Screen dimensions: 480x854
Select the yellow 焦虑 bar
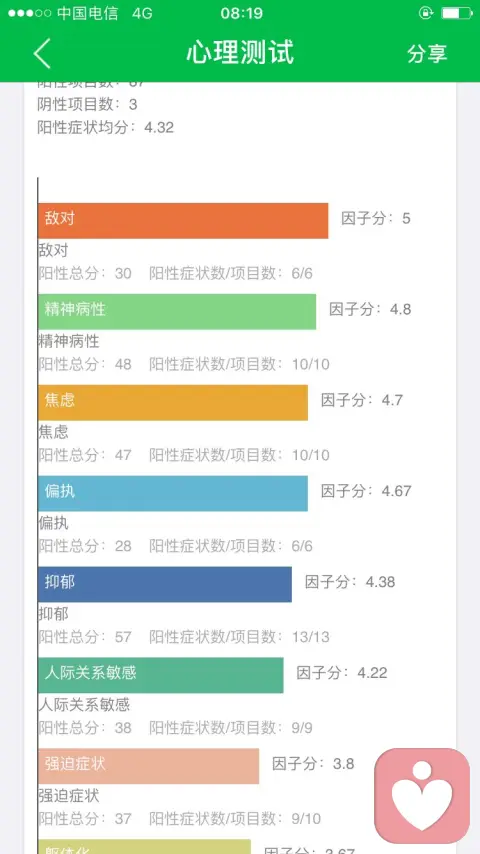(173, 402)
